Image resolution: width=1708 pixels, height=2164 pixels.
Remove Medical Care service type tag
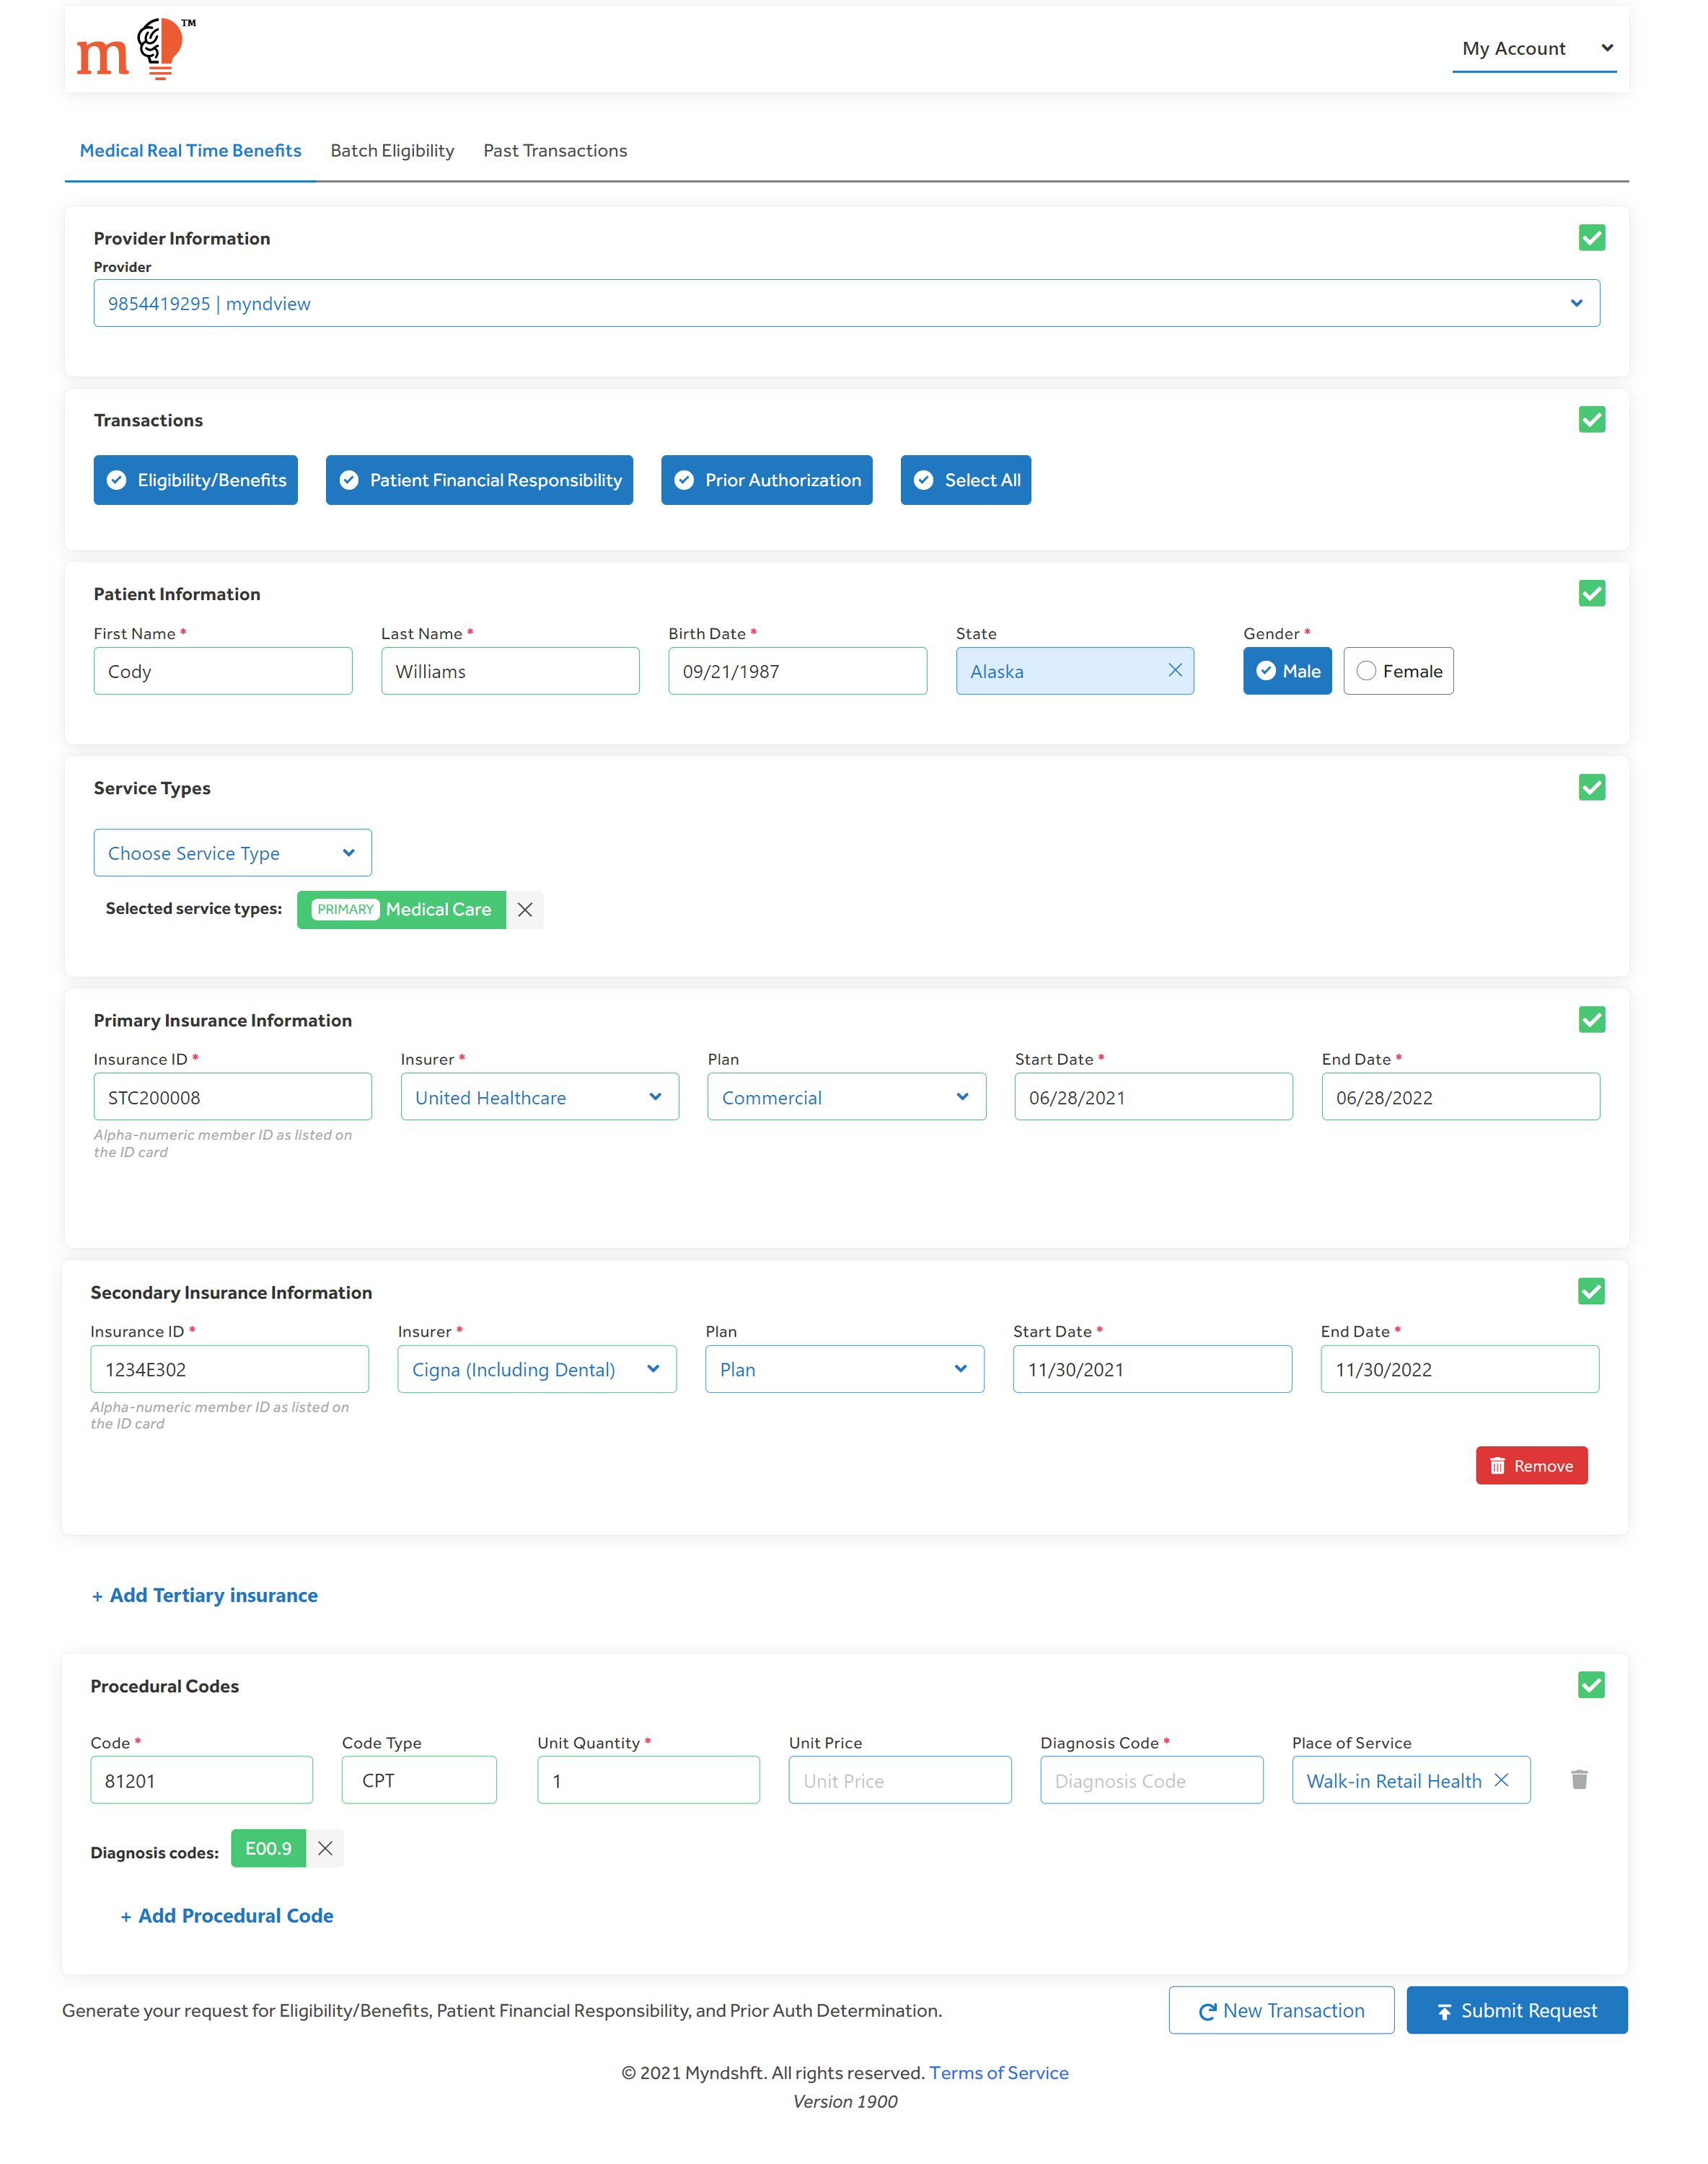[525, 909]
